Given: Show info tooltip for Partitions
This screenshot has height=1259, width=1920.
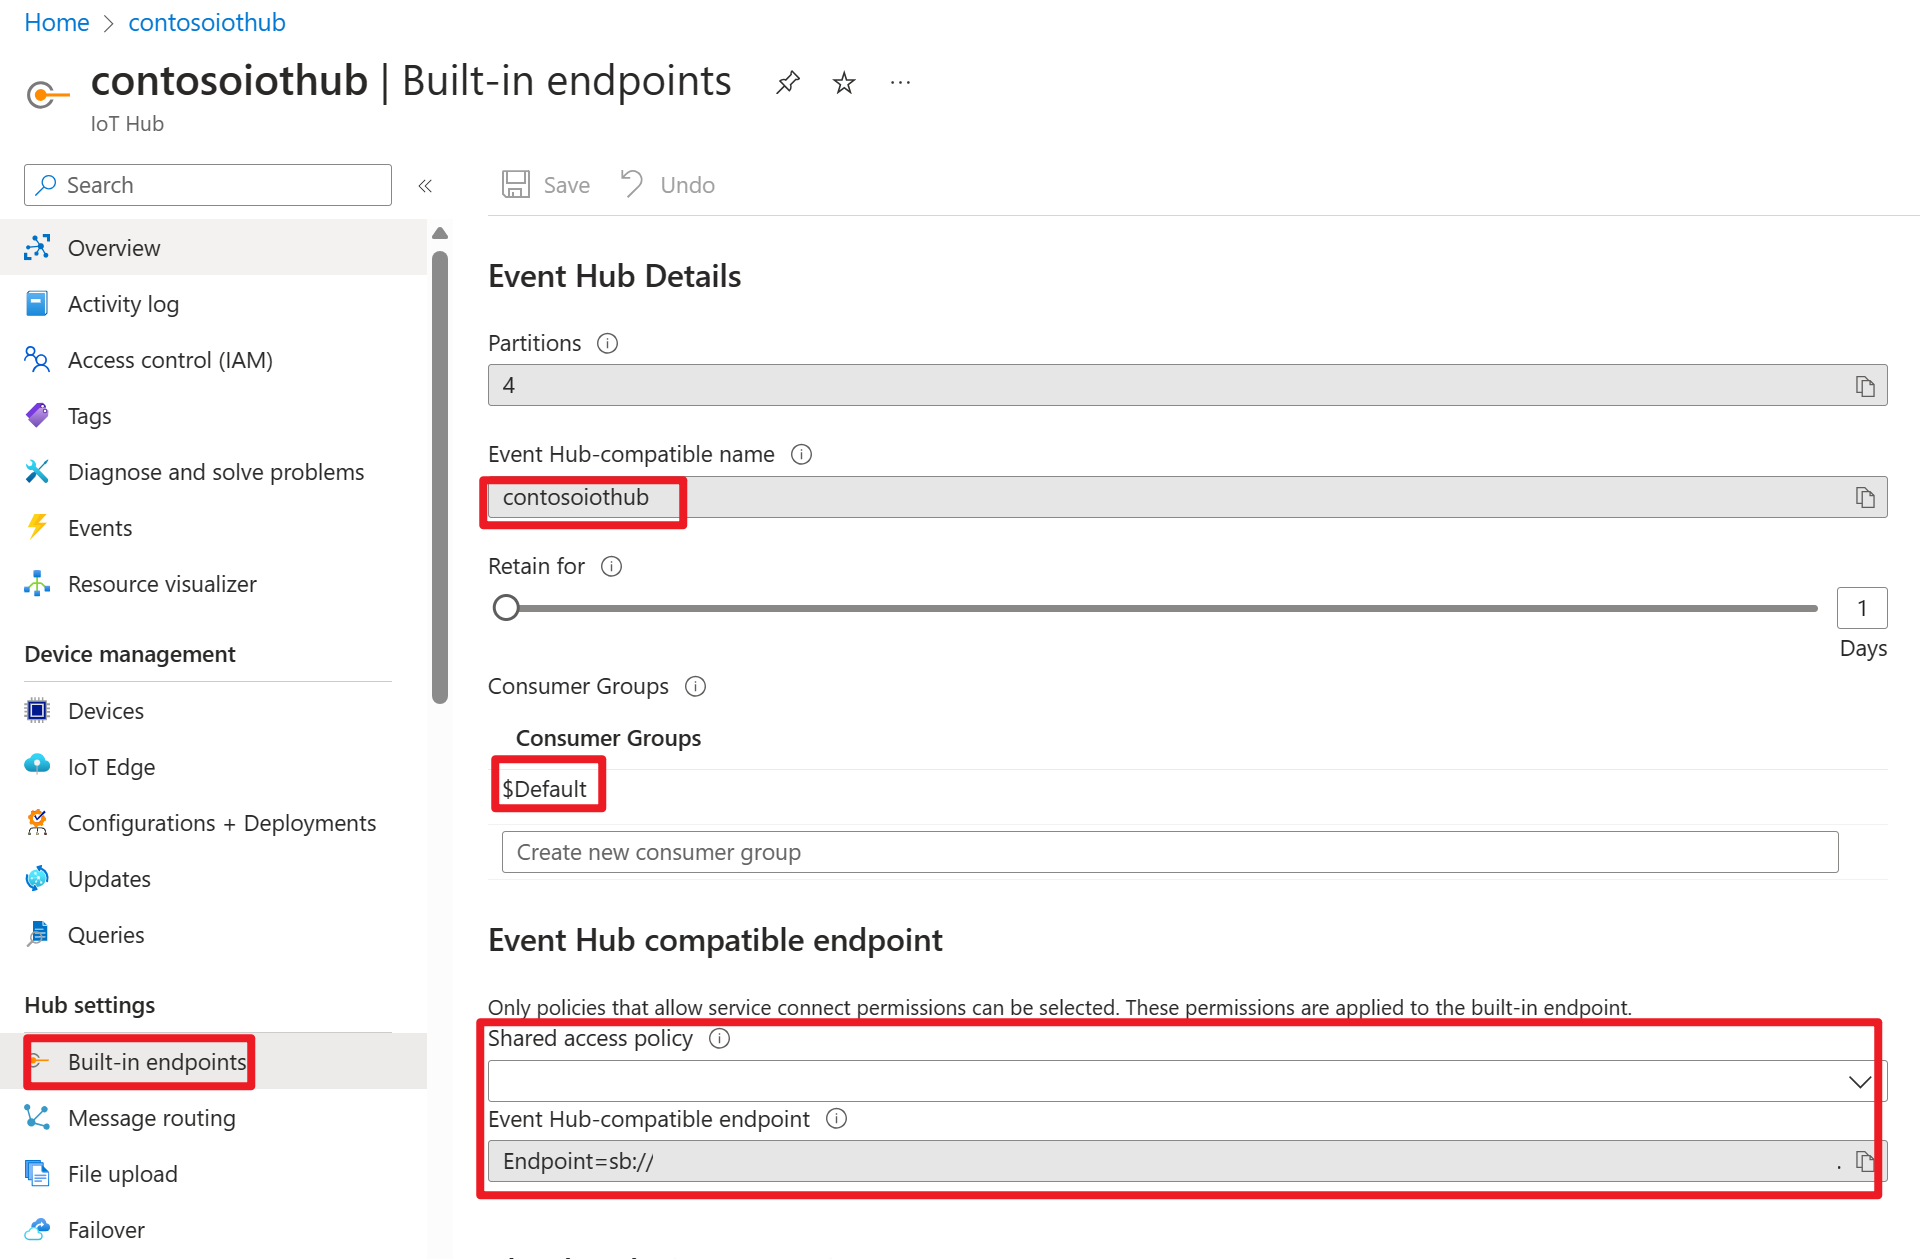Looking at the screenshot, I should pos(607,344).
